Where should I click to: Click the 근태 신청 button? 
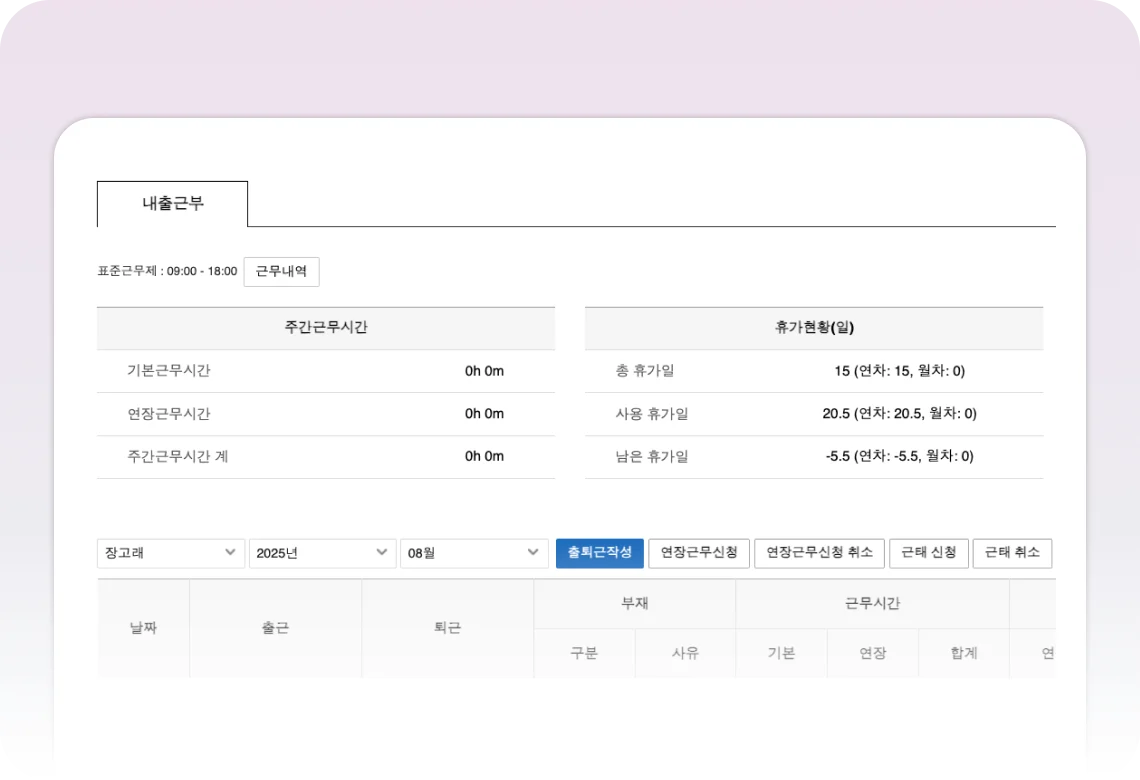(928, 553)
